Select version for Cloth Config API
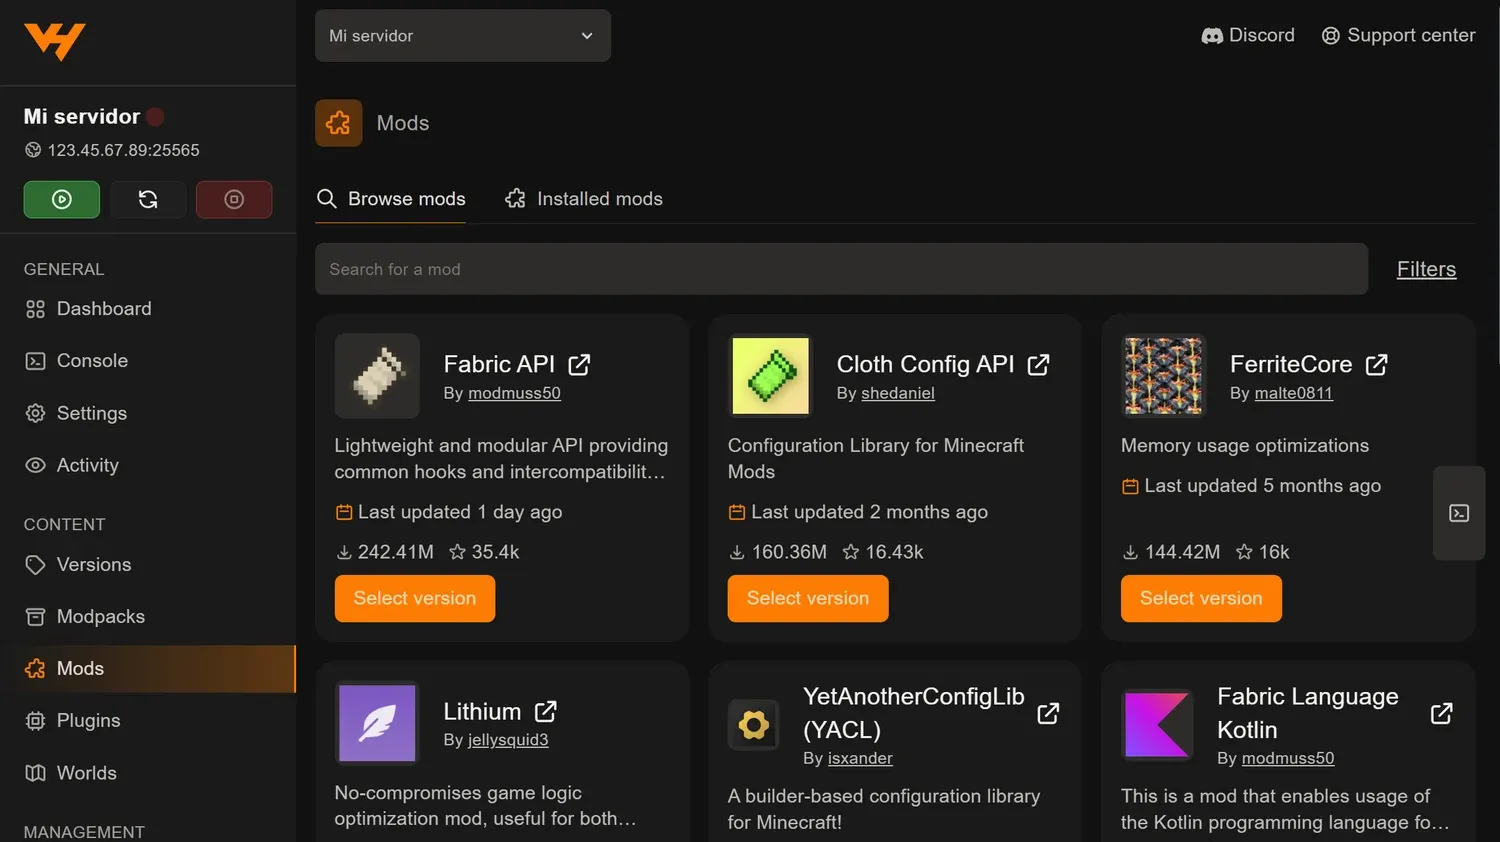 (x=808, y=598)
